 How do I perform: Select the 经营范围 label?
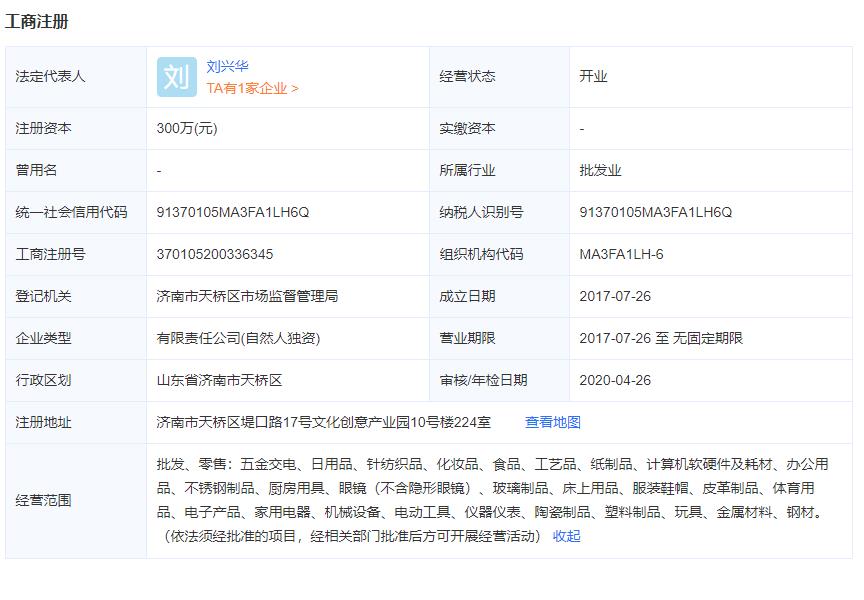coord(44,500)
